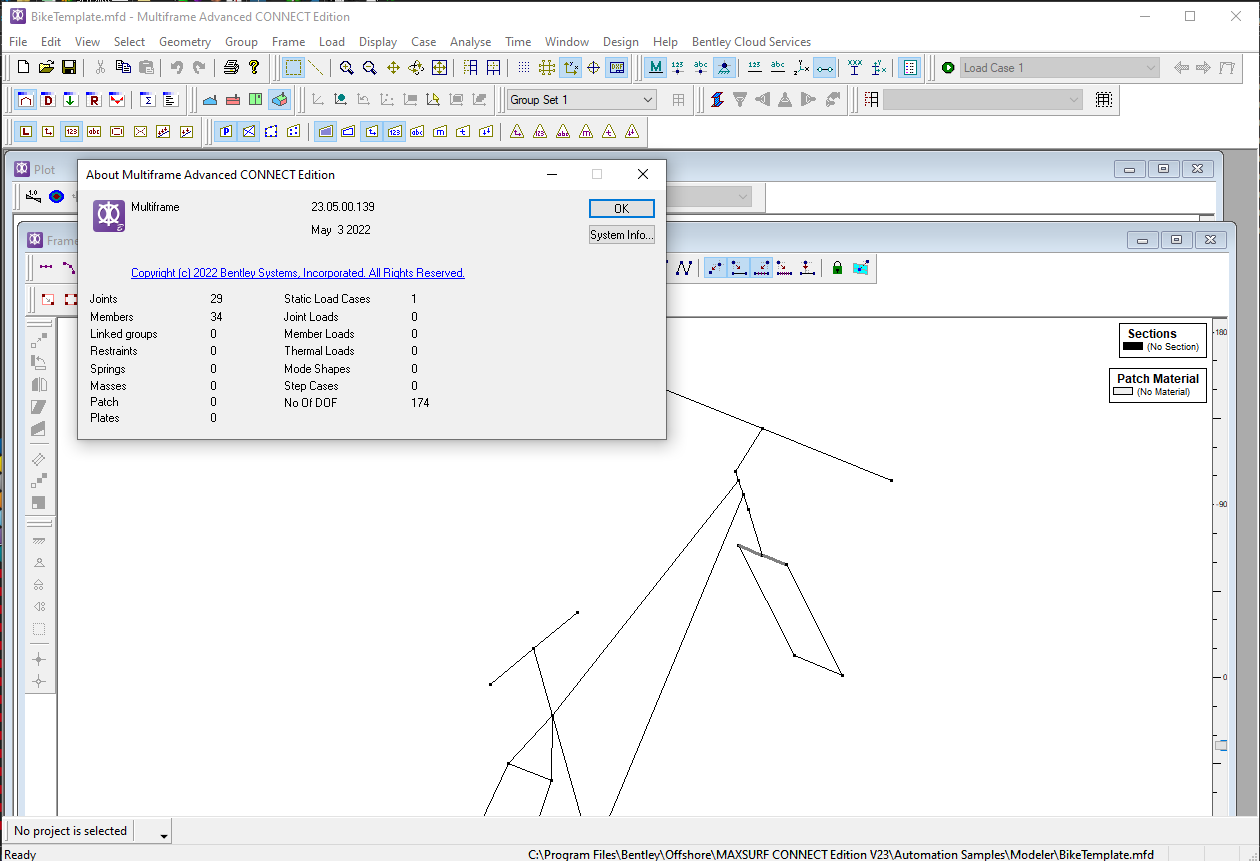Viewport: 1260px width, 861px height.
Task: Click the red R results window icon
Action: coord(93,100)
